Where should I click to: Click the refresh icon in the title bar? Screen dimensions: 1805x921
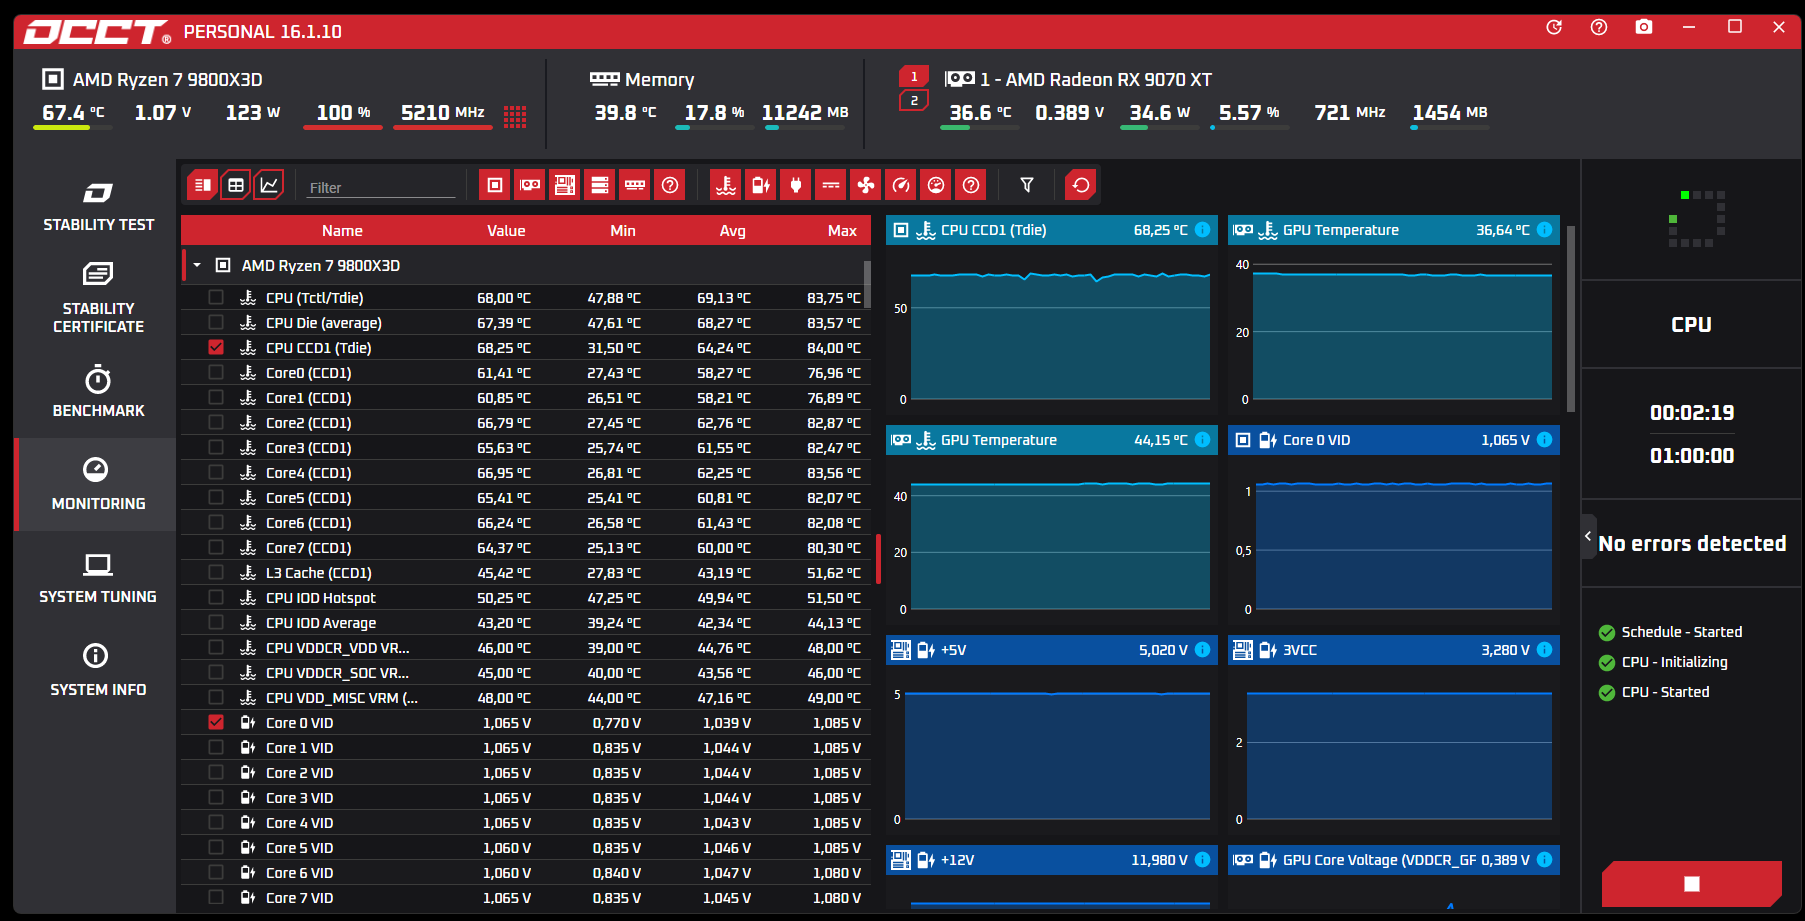[1554, 27]
